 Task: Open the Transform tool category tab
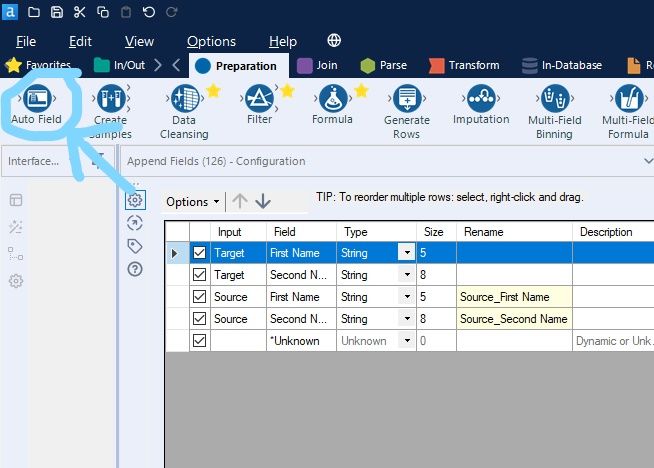(x=464, y=65)
